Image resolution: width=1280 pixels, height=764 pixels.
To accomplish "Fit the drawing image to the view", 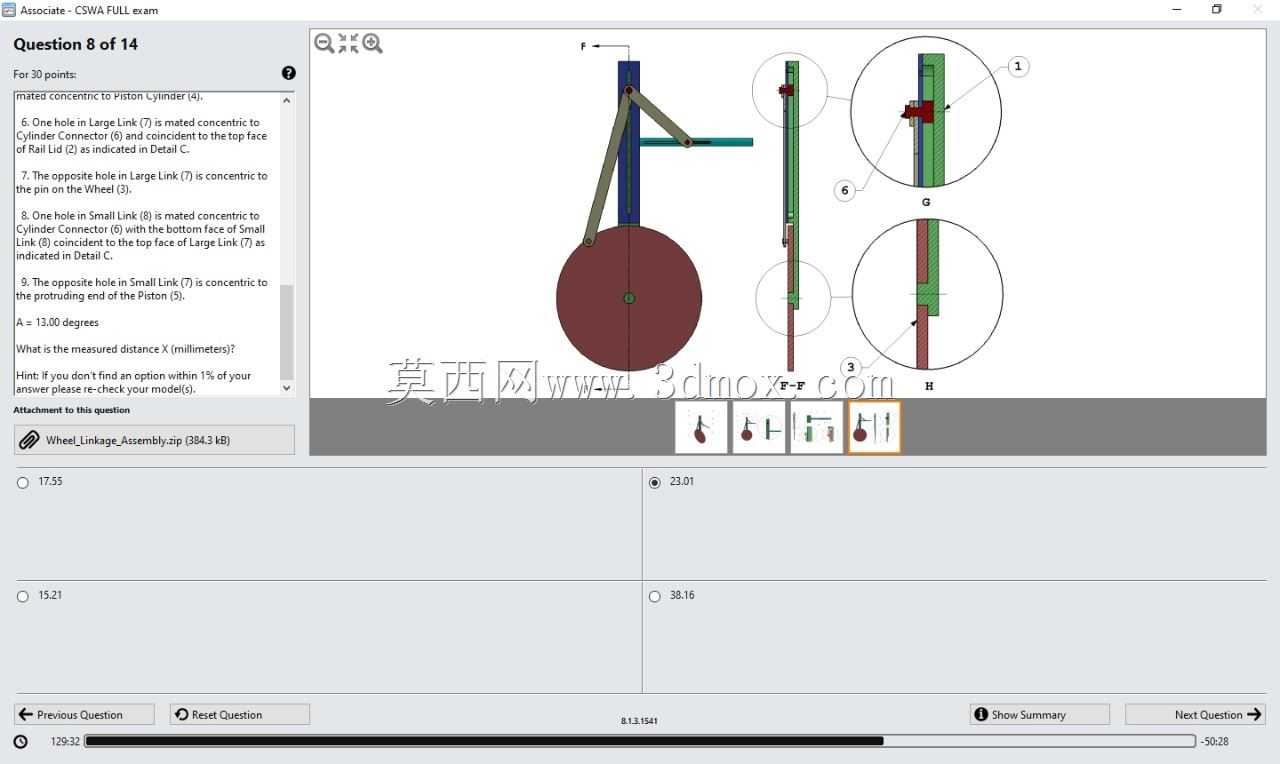I will 348,43.
